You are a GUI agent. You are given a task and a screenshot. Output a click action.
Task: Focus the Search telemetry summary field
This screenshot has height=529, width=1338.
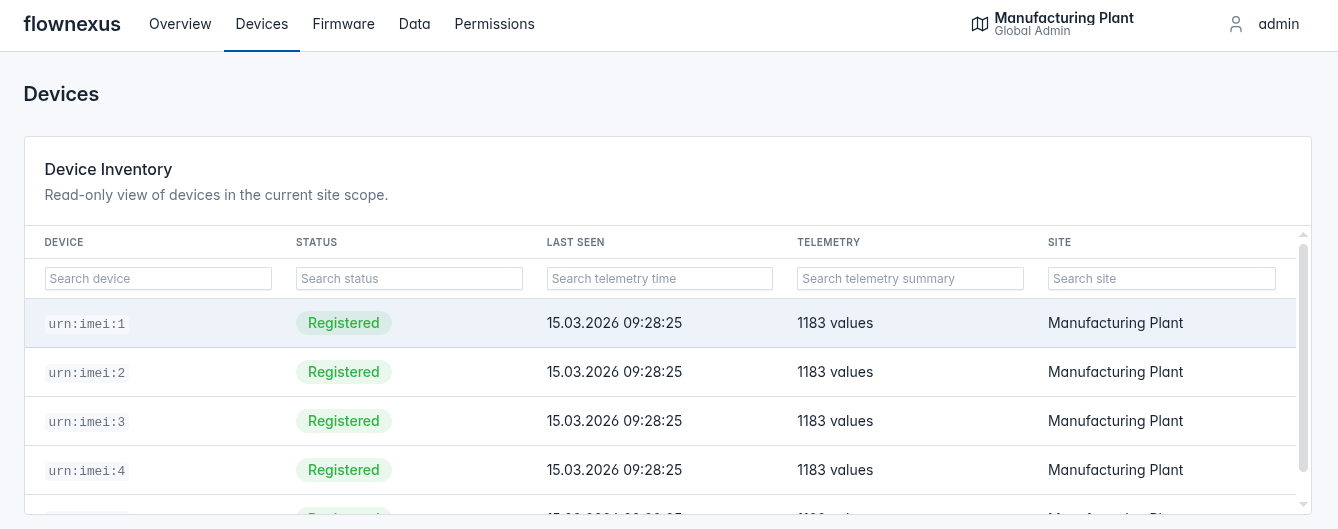pyautogui.click(x=910, y=279)
